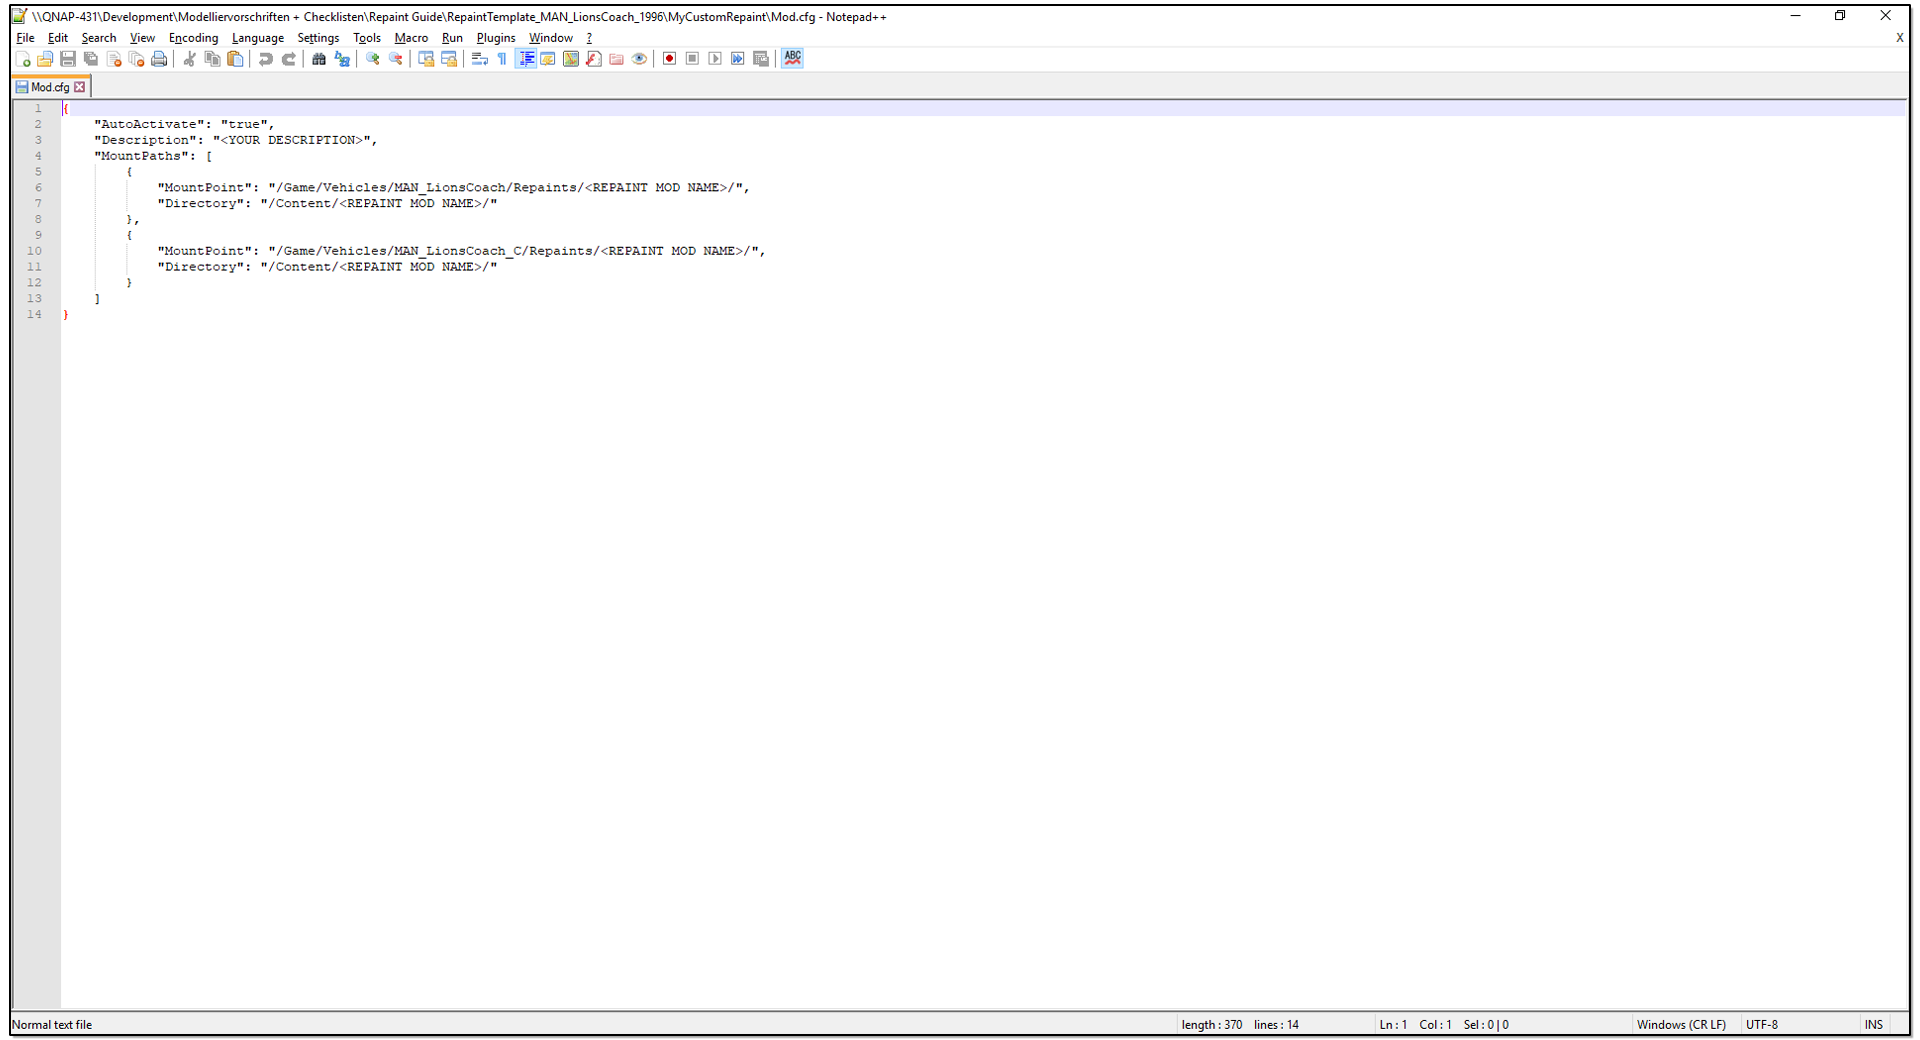Viewport: 1920px width, 1040px height.
Task: Click 'Windows (CR LF)' in status bar
Action: pyautogui.click(x=1681, y=1025)
